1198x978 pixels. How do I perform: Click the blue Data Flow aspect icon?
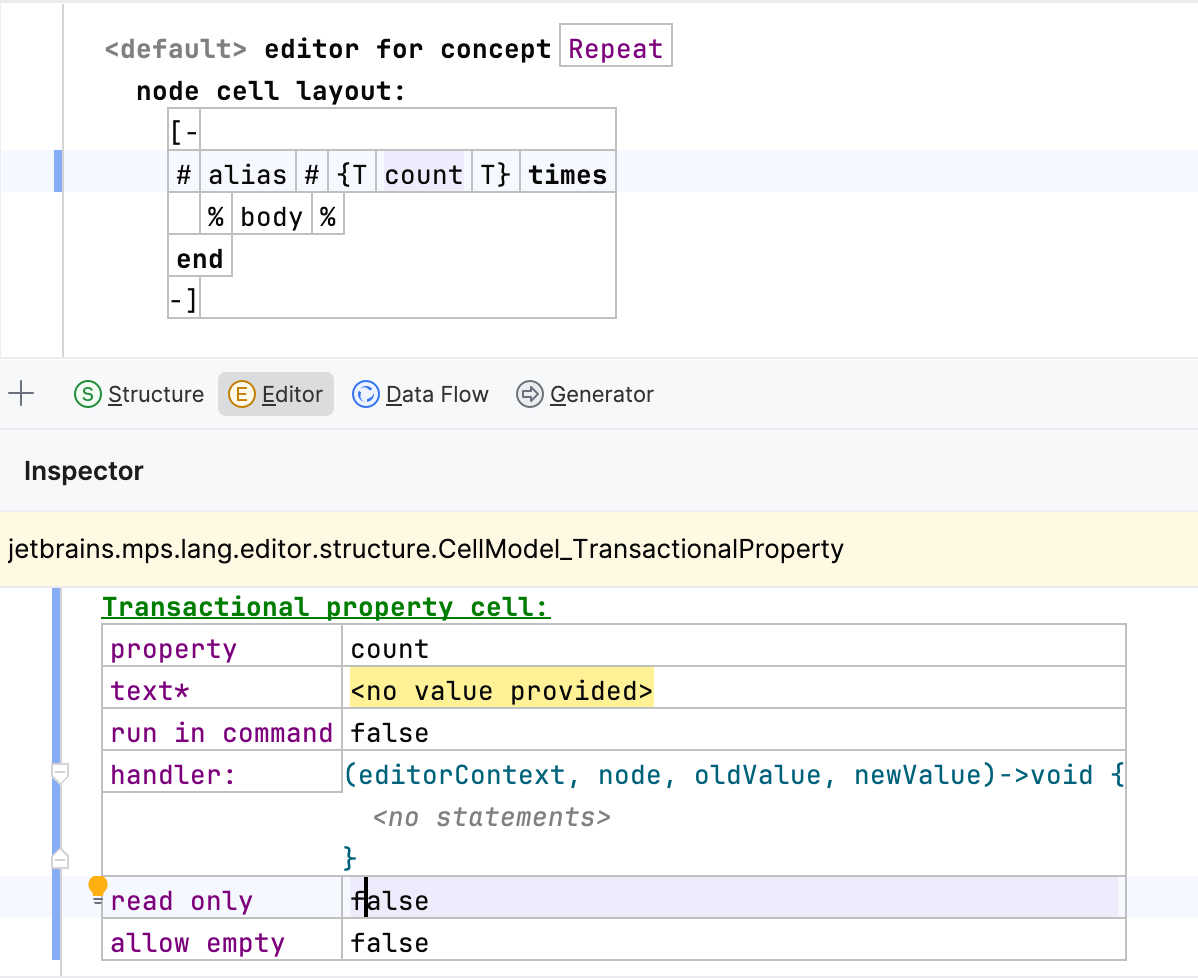(x=366, y=394)
